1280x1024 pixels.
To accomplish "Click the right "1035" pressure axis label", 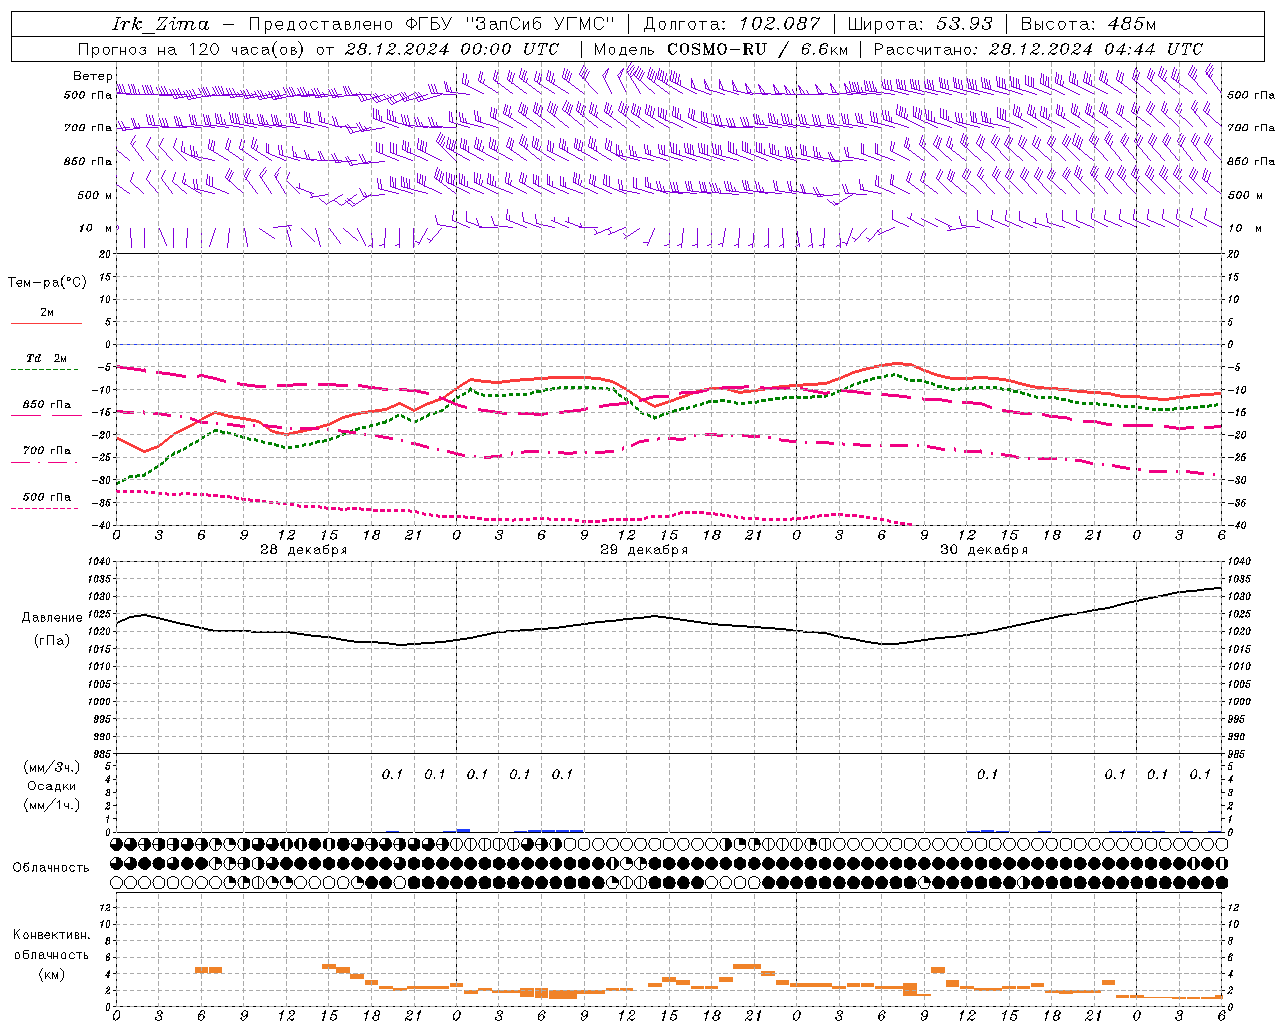I will coord(1239,579).
